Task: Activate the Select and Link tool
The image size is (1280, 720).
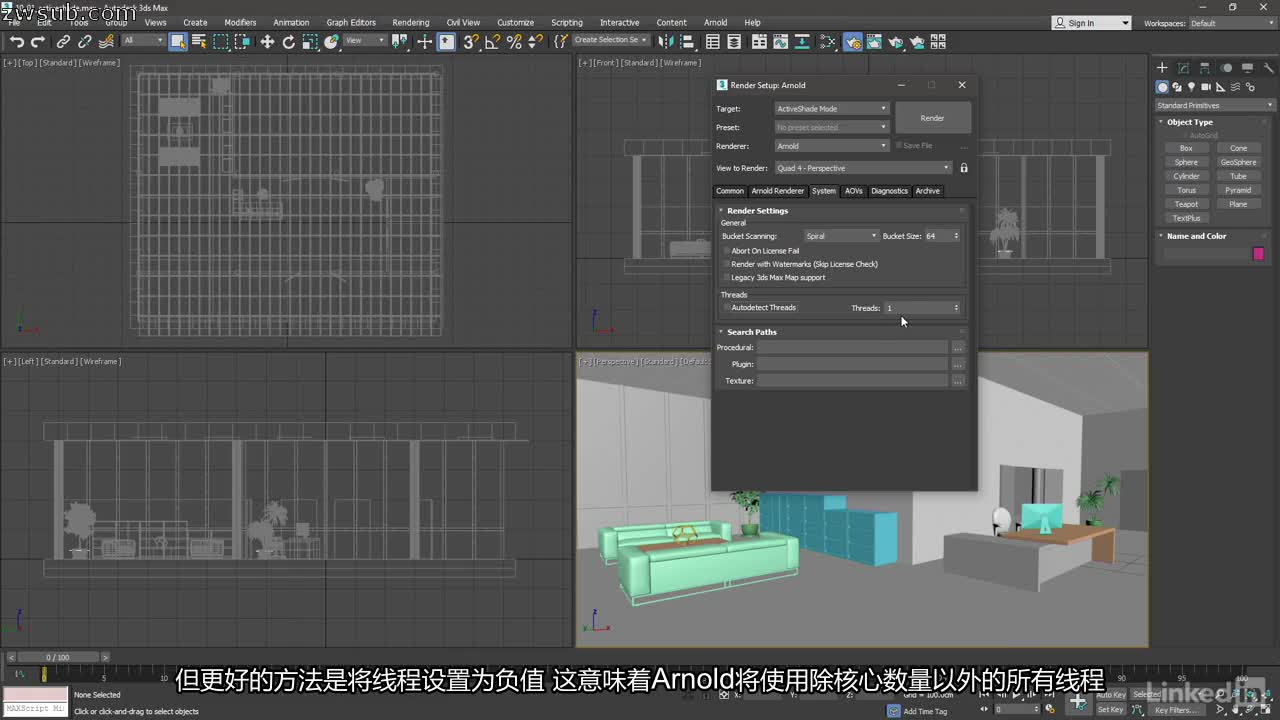Action: click(63, 42)
